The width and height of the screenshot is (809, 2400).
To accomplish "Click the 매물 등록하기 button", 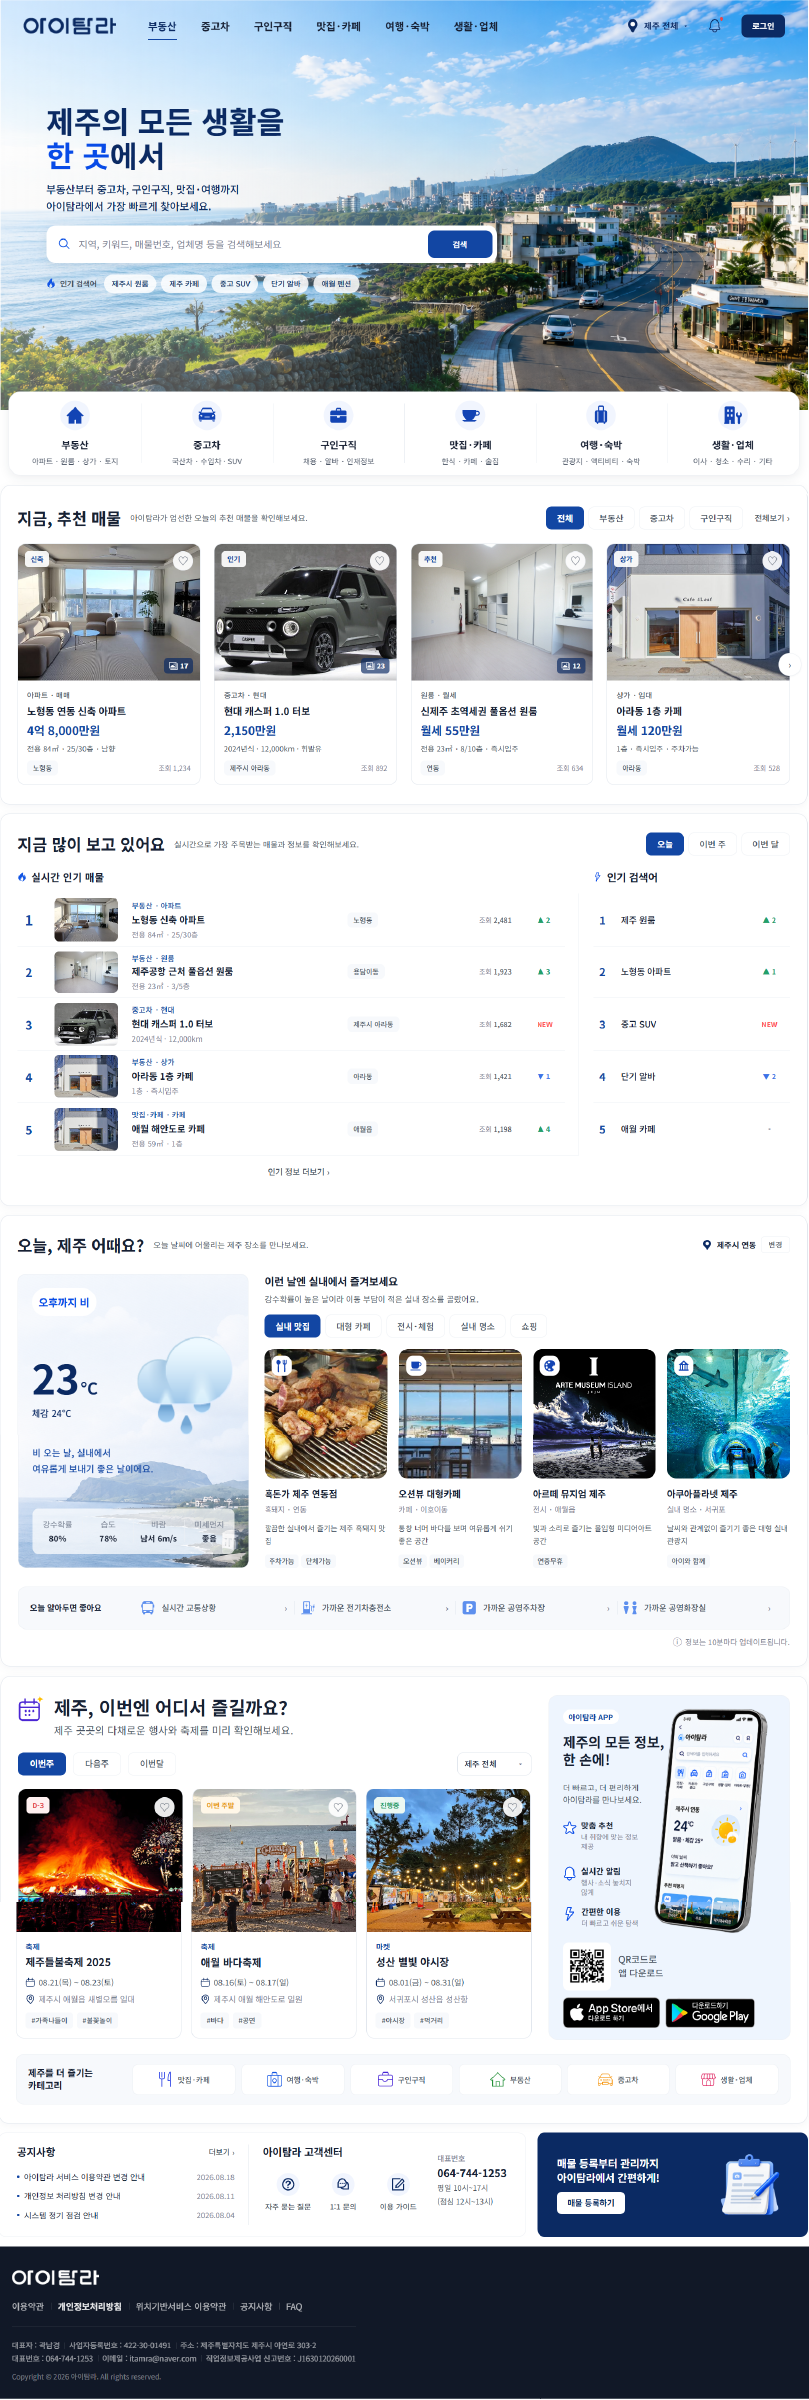I will (x=590, y=2202).
